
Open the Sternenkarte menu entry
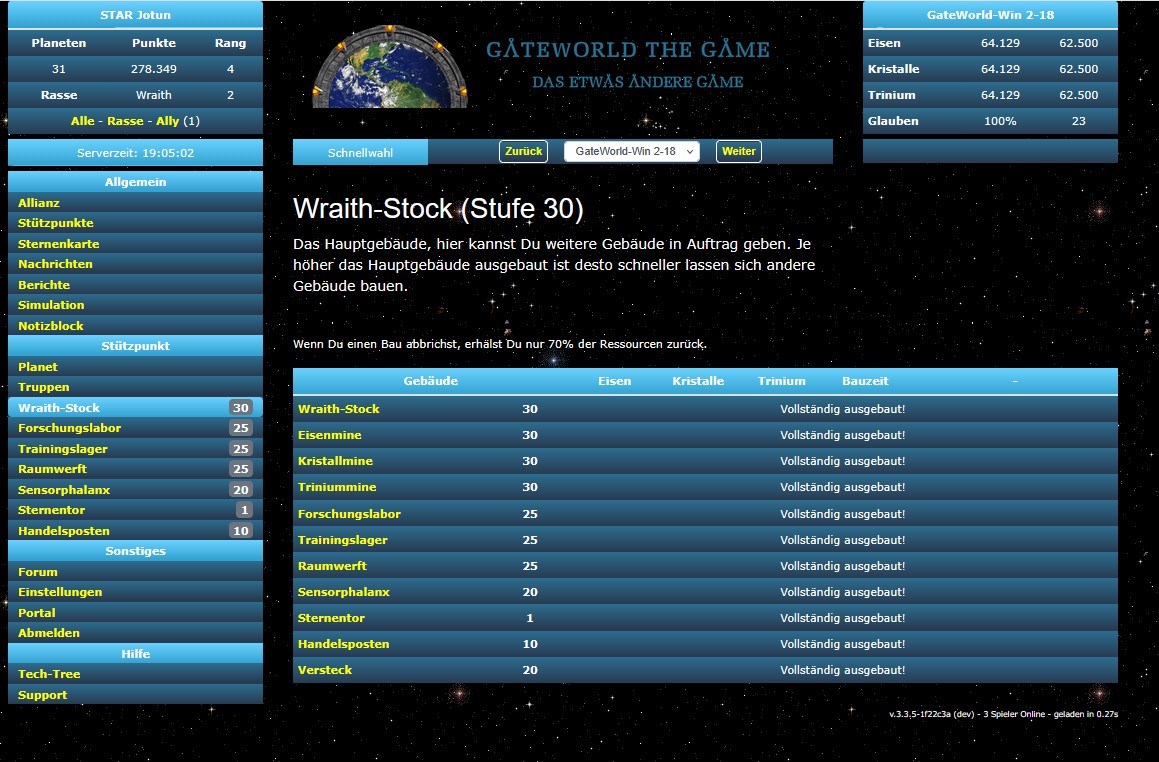point(58,244)
